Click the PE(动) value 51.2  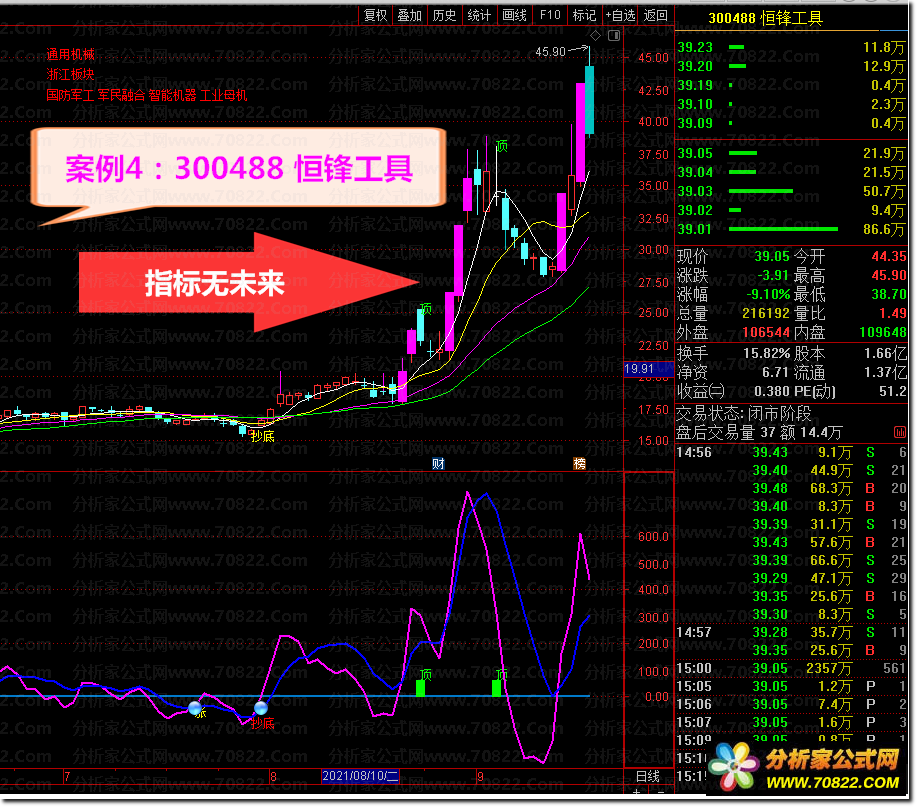coord(892,391)
